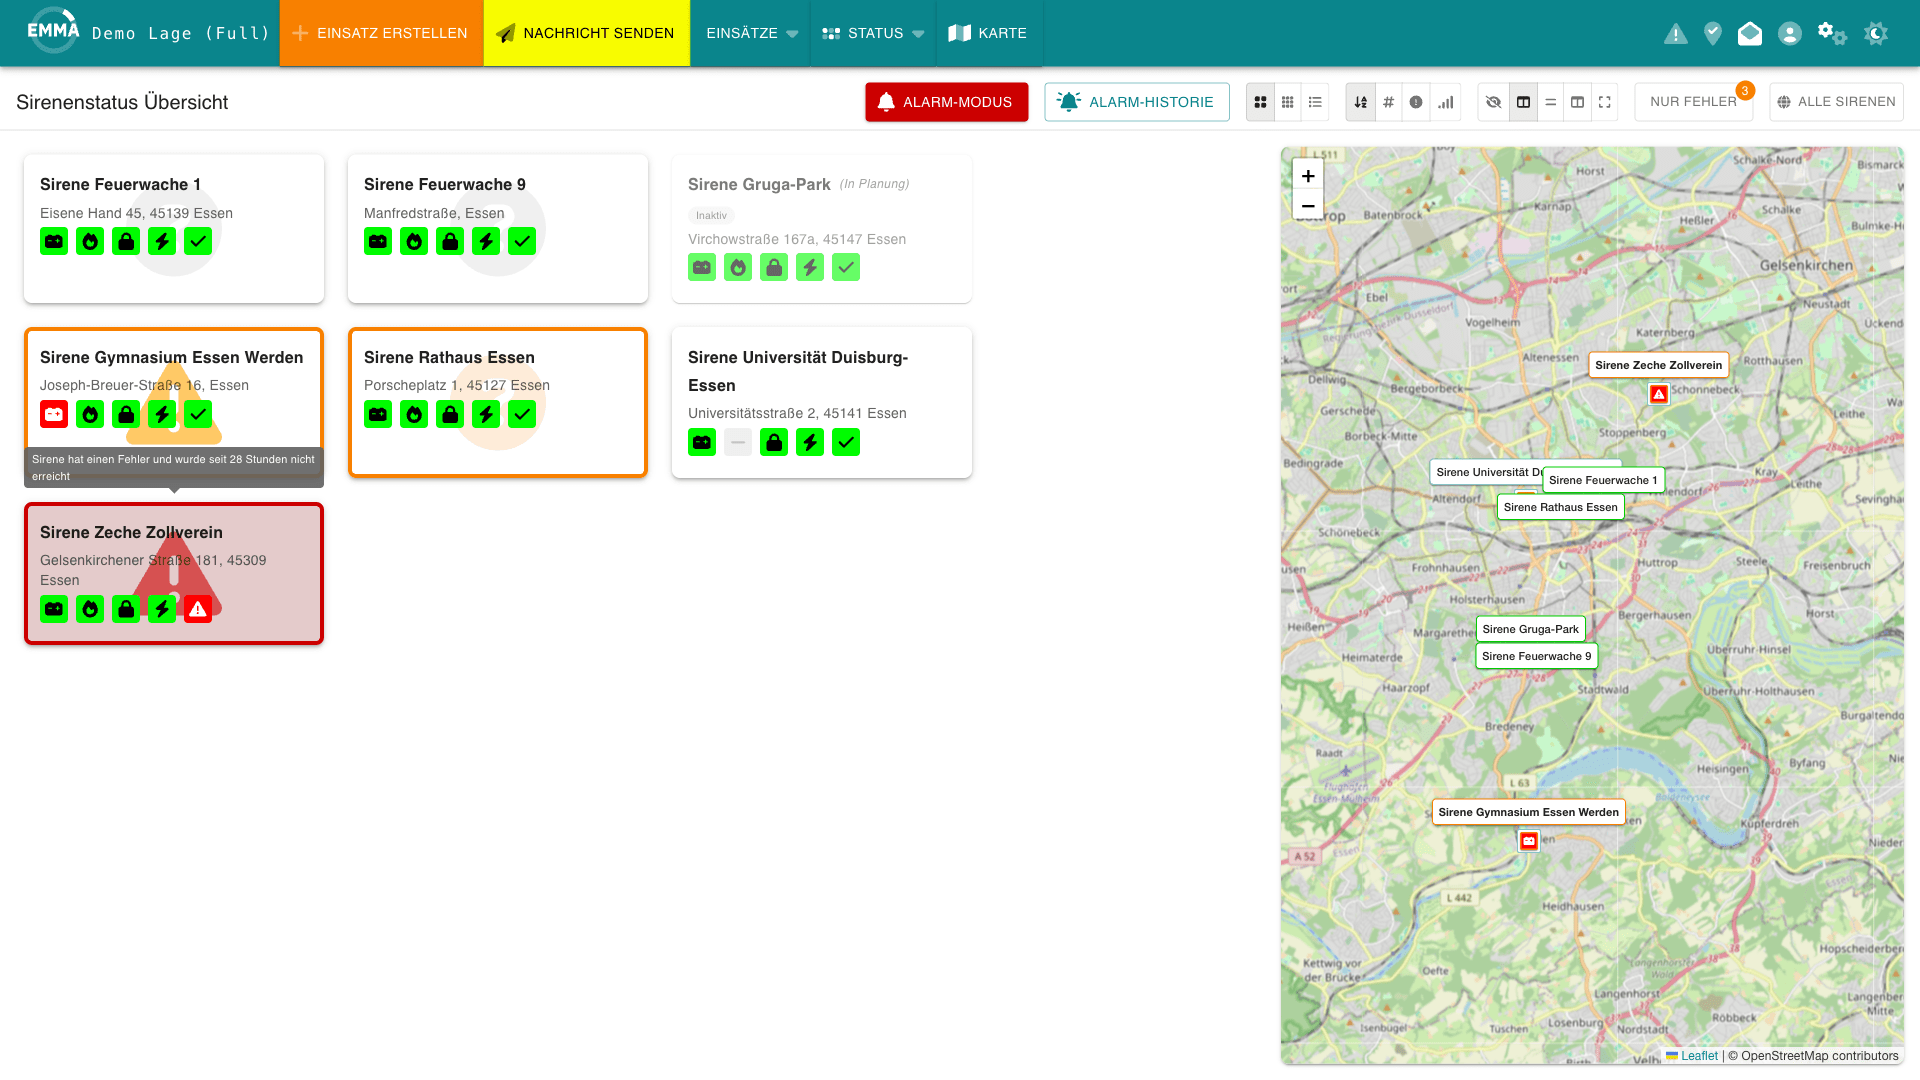1920x1080 pixels.
Task: Click the warning triangle icon in header
Action: coord(1675,34)
